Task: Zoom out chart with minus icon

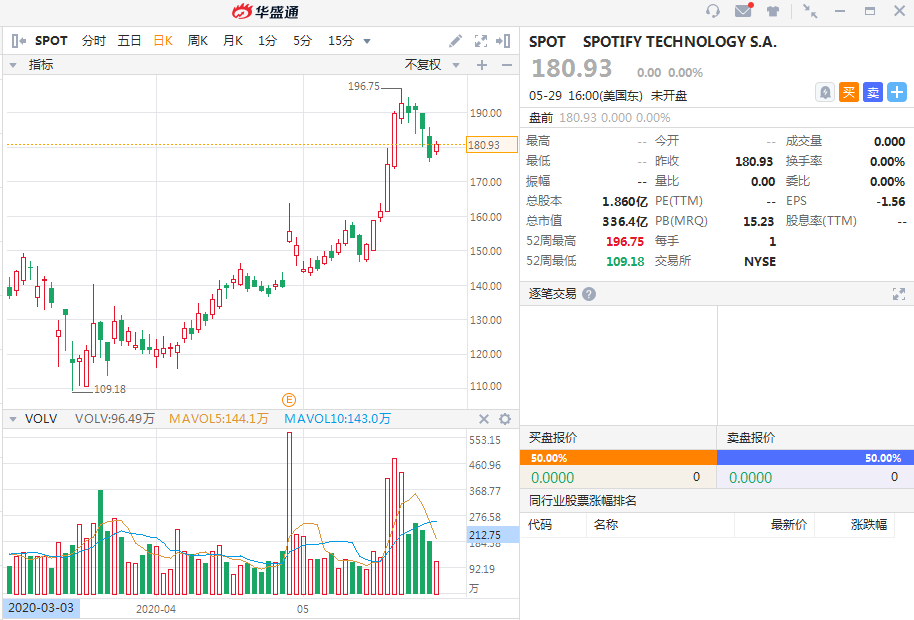Action: point(507,65)
